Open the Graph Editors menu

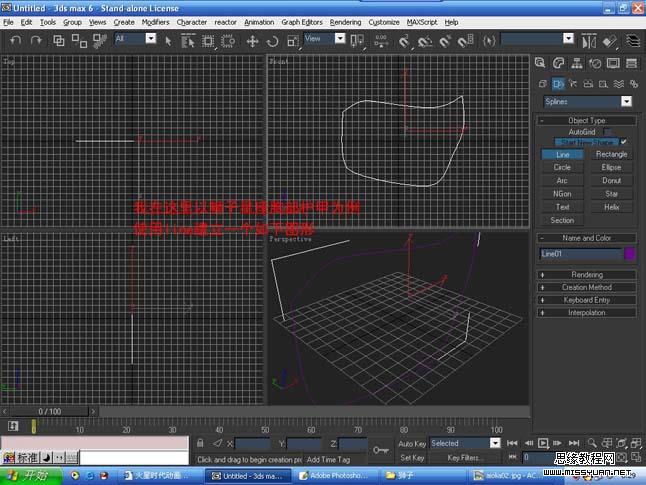click(302, 22)
